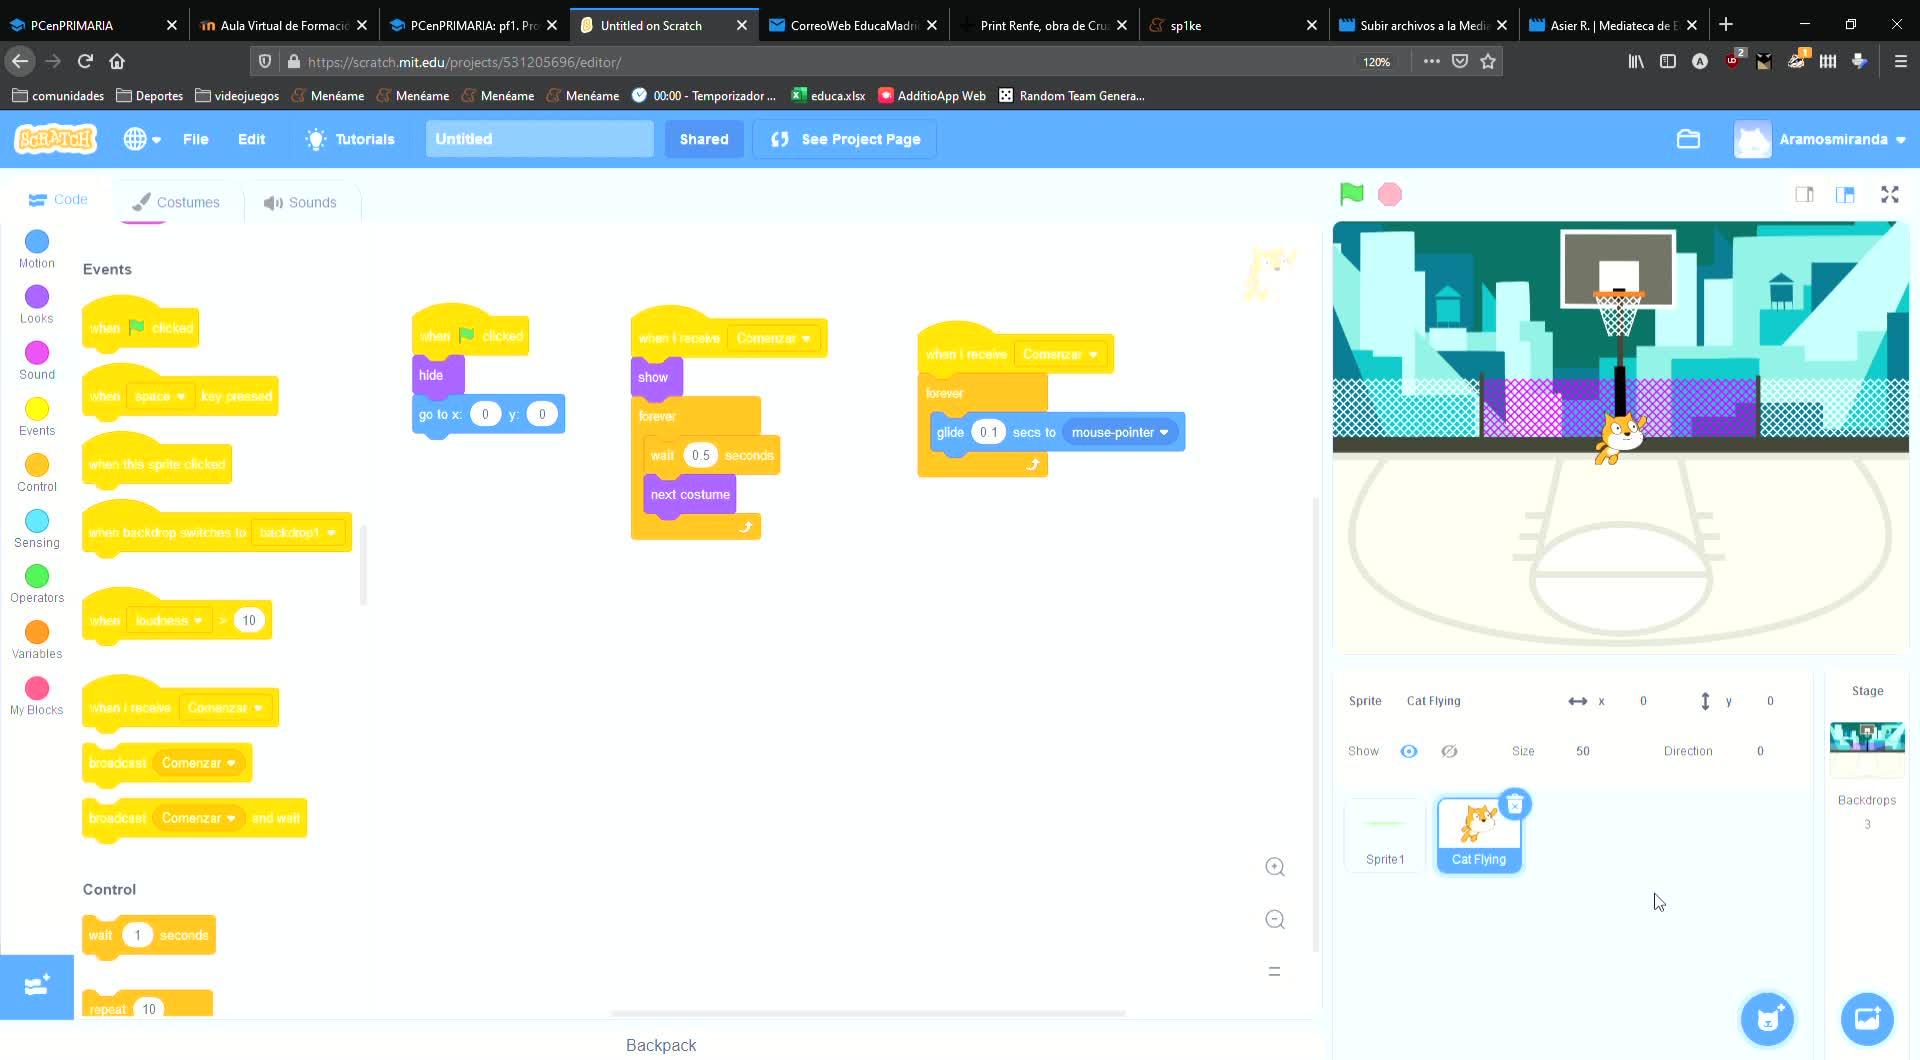
Task: Reload the browser page
Action: coord(85,61)
